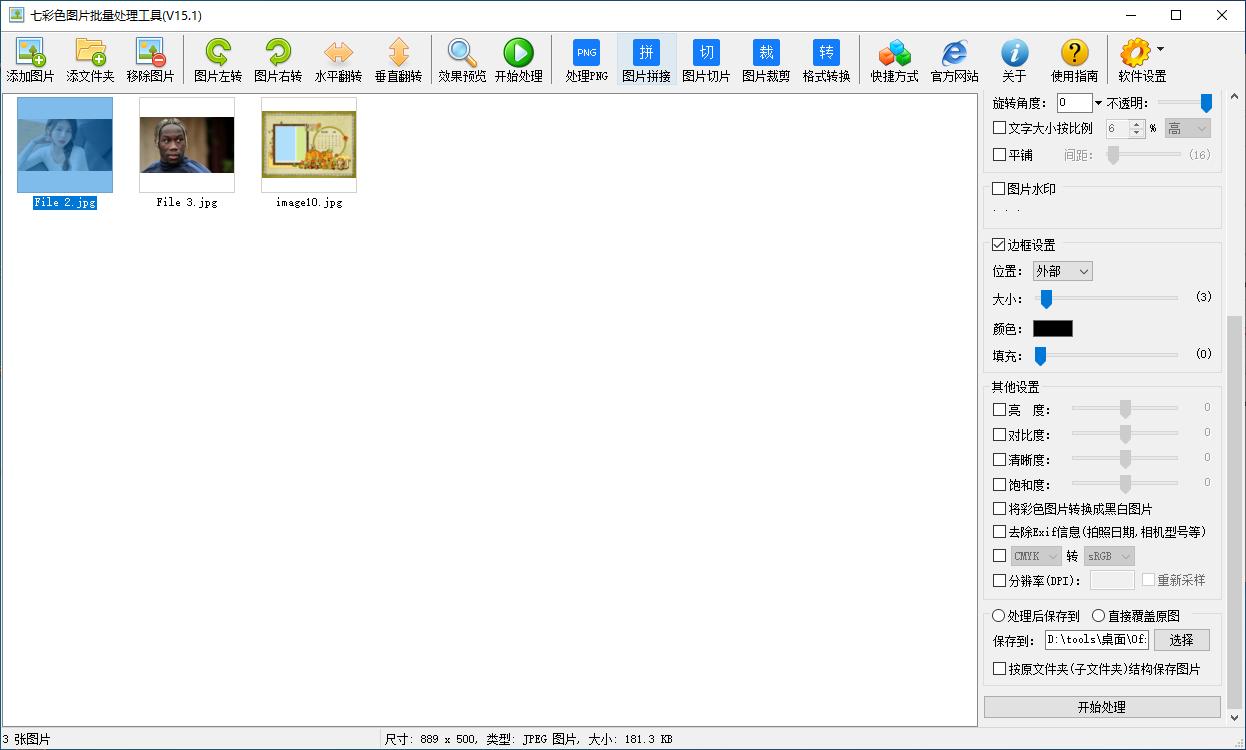Flip horizontally using 水平翻转 icon
This screenshot has height=750, width=1246.
(338, 53)
